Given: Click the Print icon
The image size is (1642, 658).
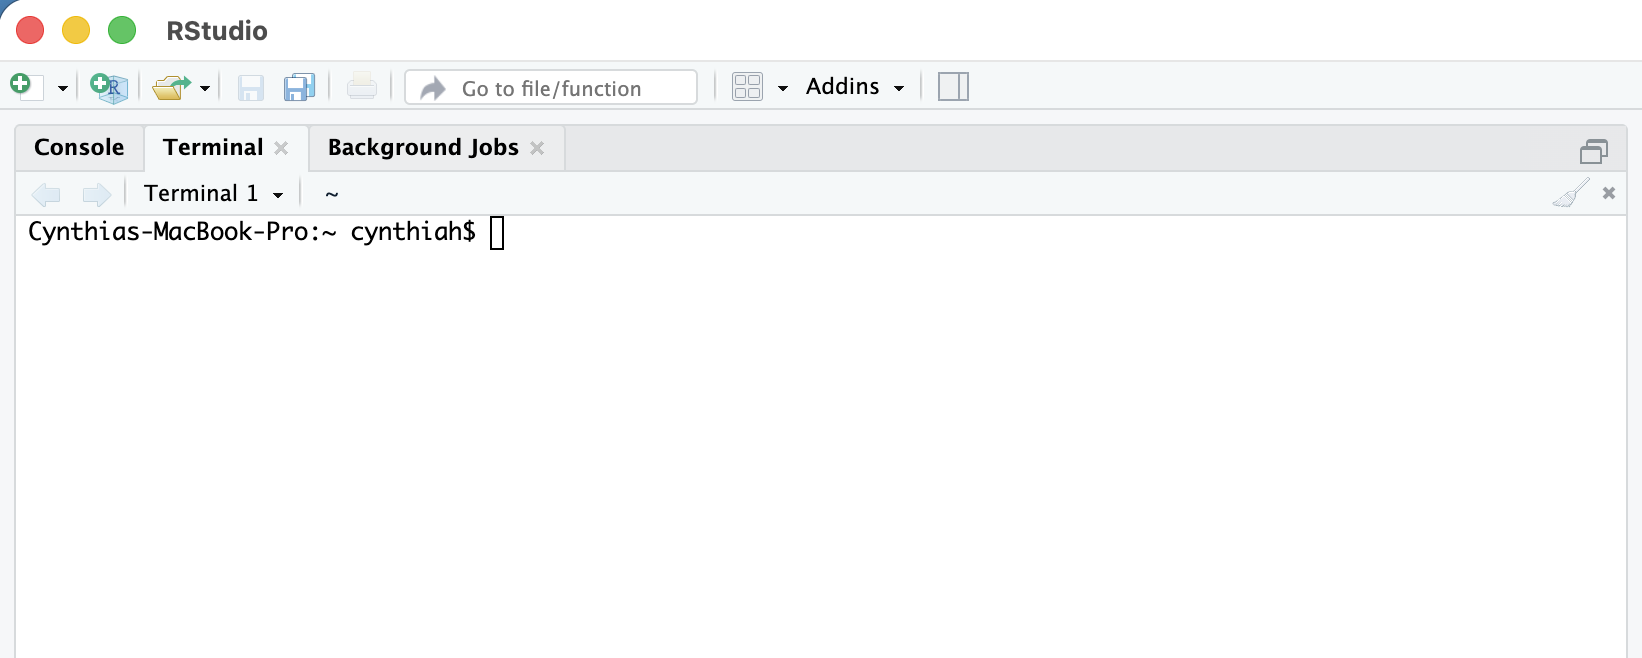Looking at the screenshot, I should [x=362, y=87].
